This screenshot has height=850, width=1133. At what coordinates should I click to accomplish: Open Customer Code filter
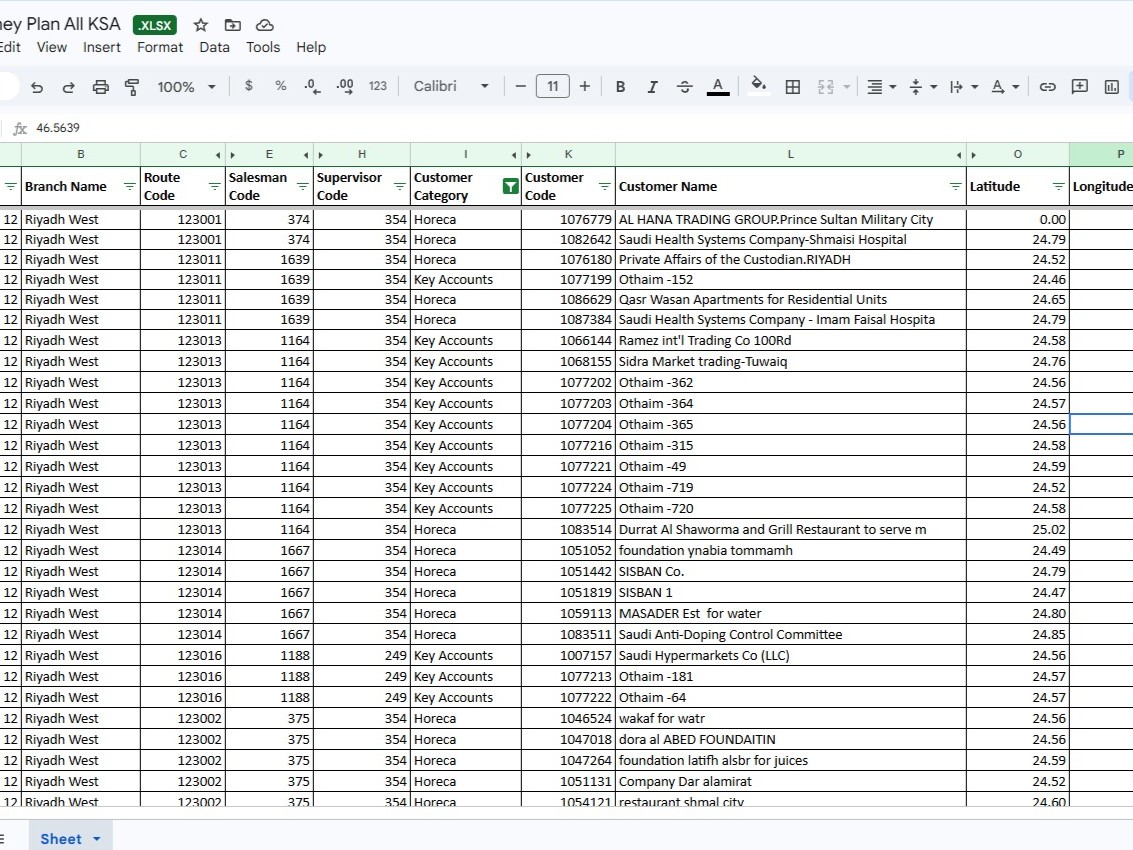pos(605,186)
